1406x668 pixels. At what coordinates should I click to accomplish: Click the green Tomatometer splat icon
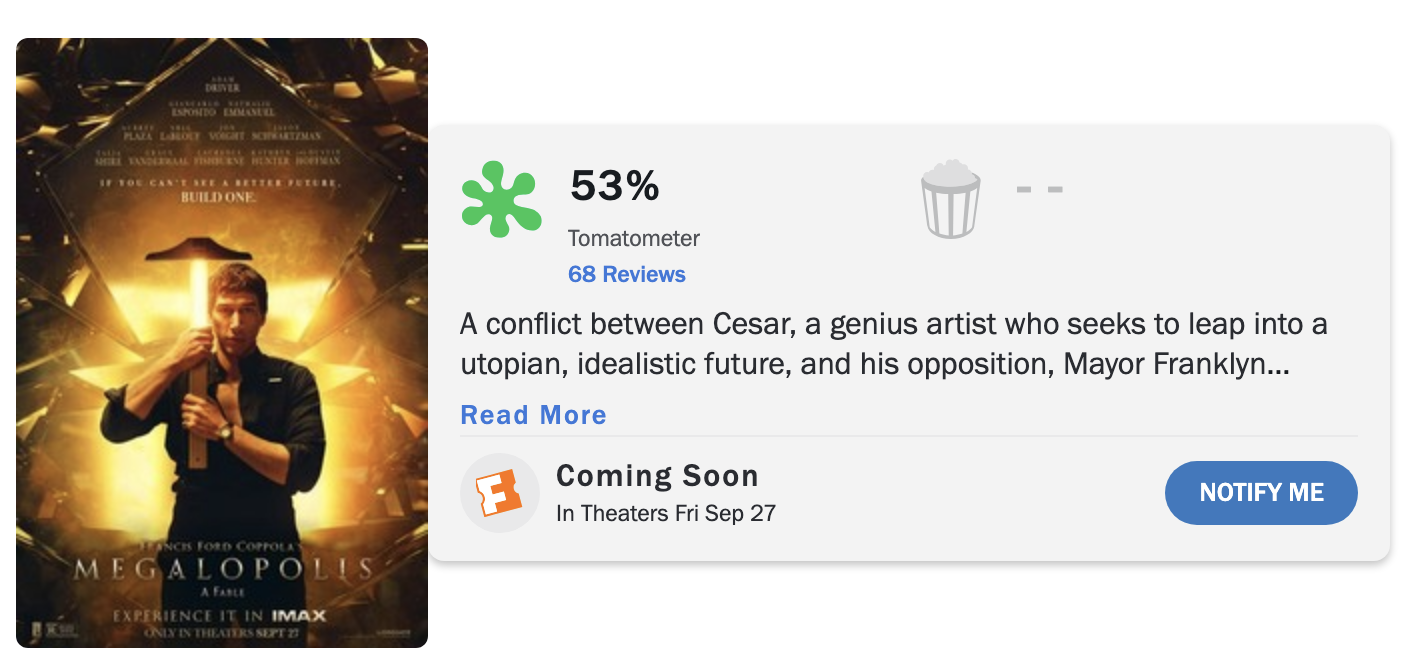[x=500, y=200]
